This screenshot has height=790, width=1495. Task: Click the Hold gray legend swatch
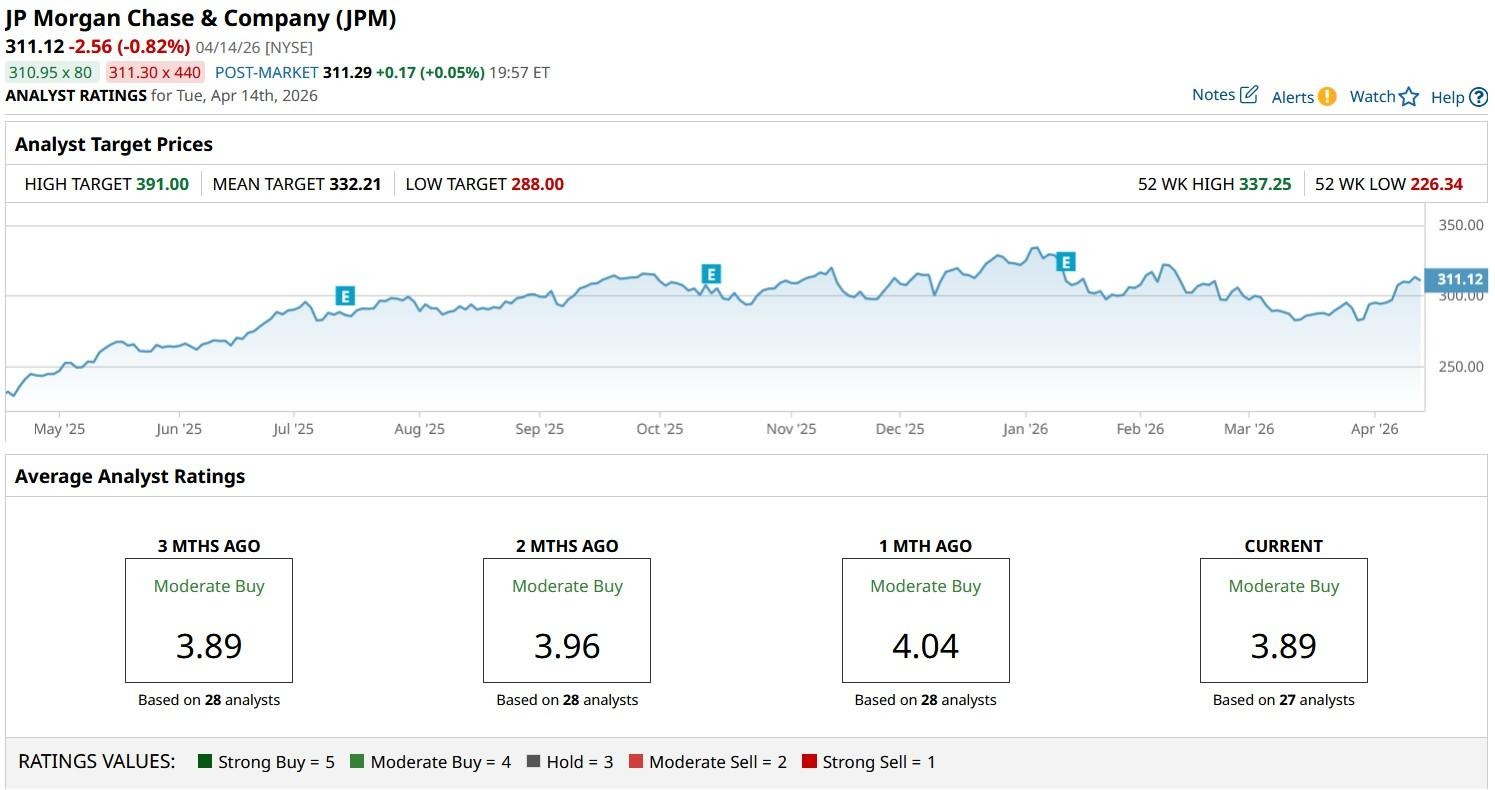(x=533, y=762)
